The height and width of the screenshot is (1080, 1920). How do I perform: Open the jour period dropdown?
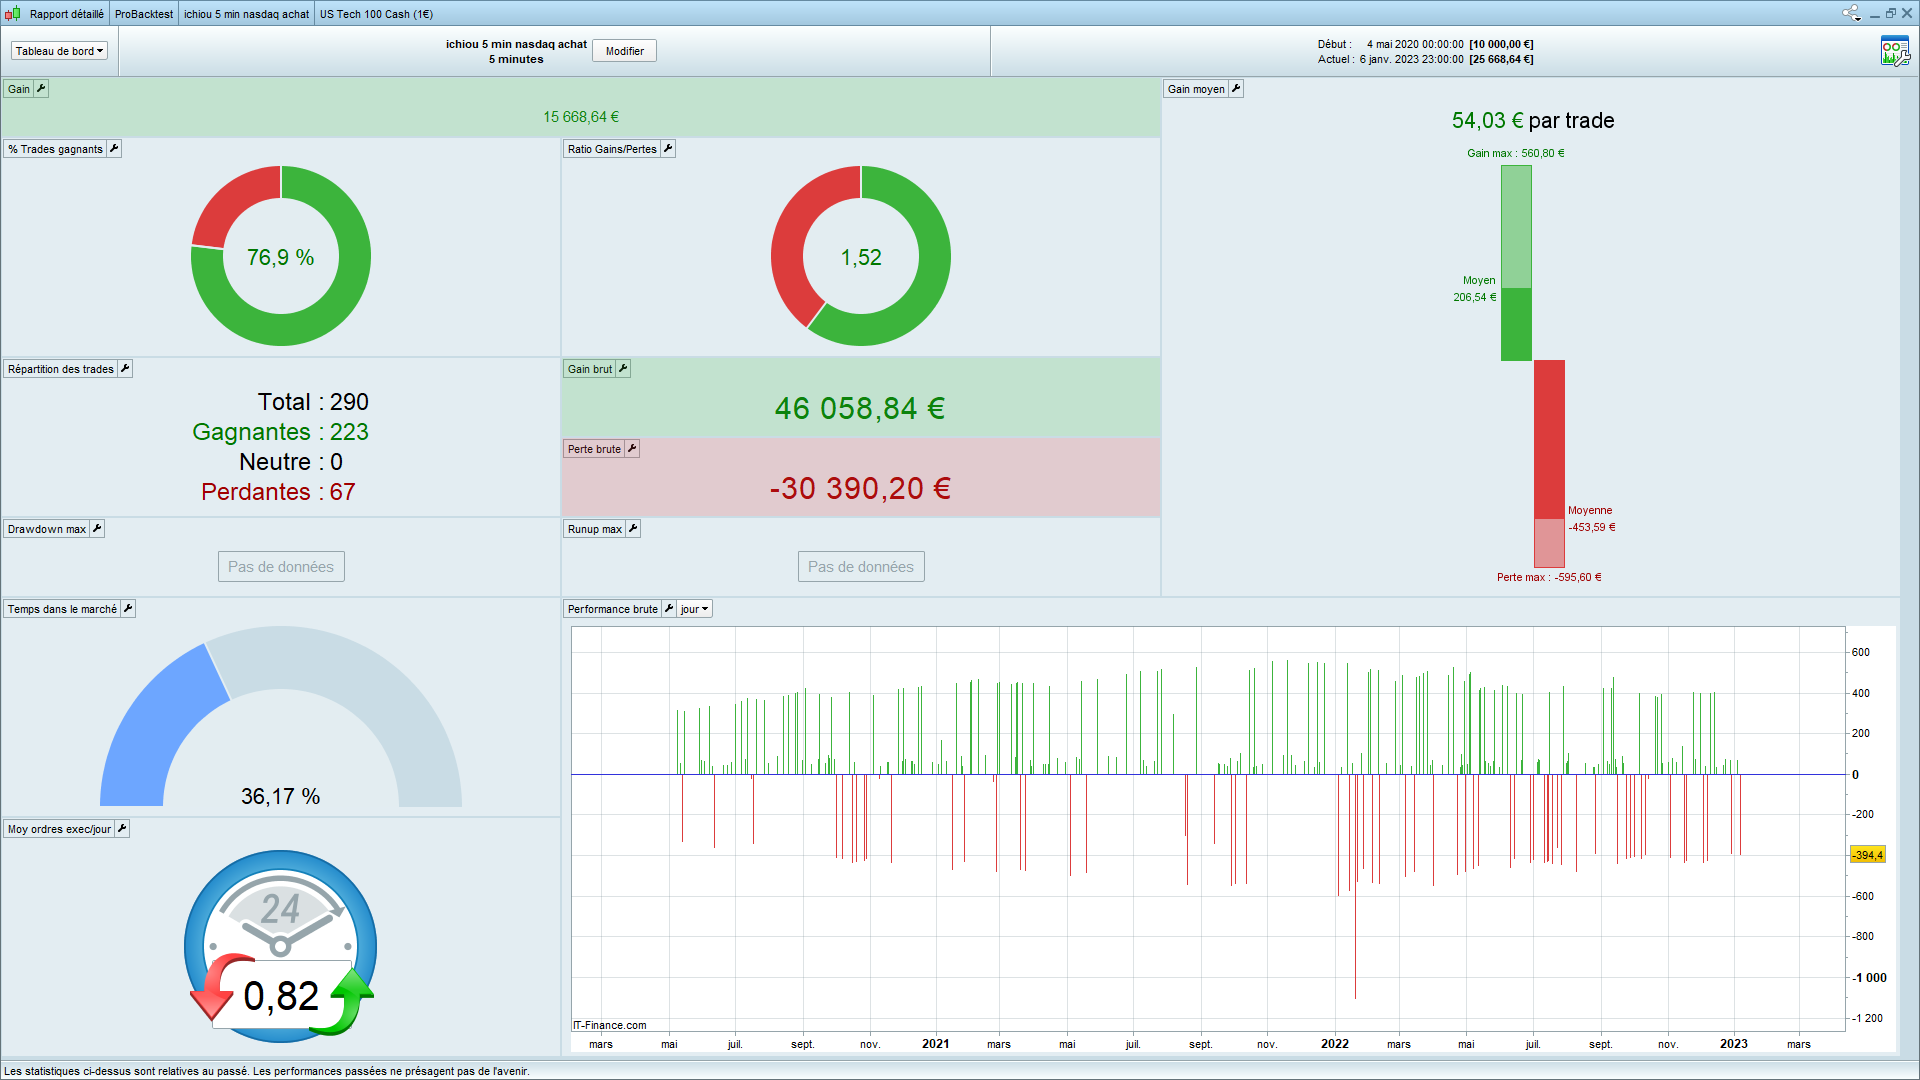click(x=694, y=609)
